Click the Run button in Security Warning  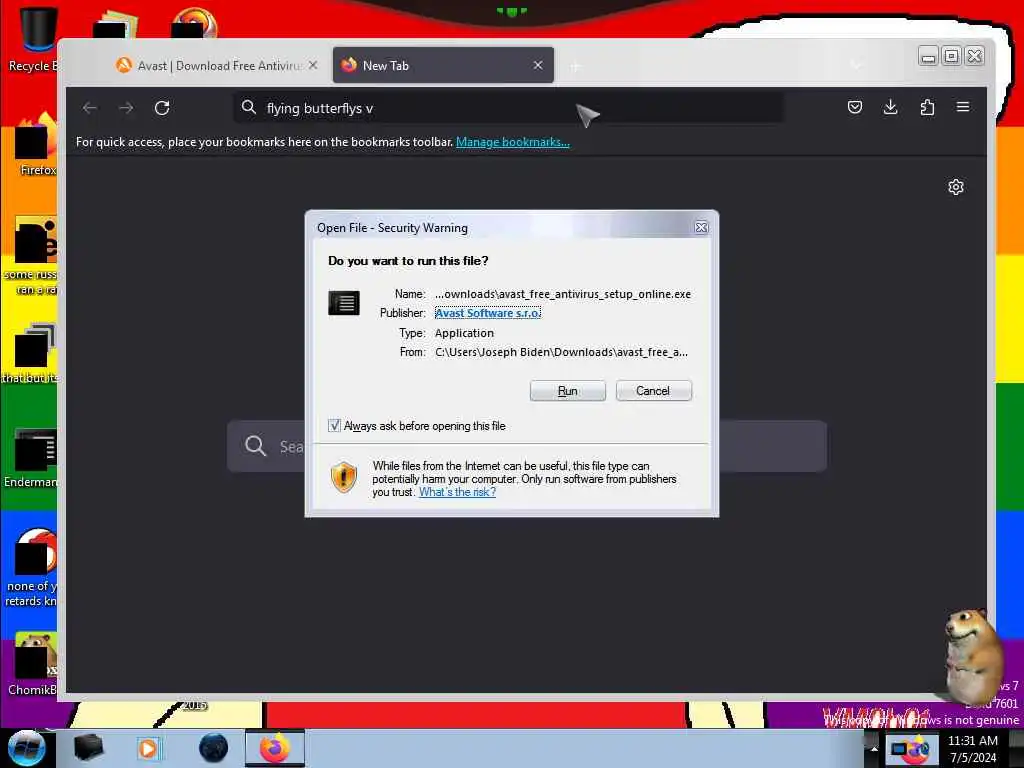pyautogui.click(x=568, y=391)
